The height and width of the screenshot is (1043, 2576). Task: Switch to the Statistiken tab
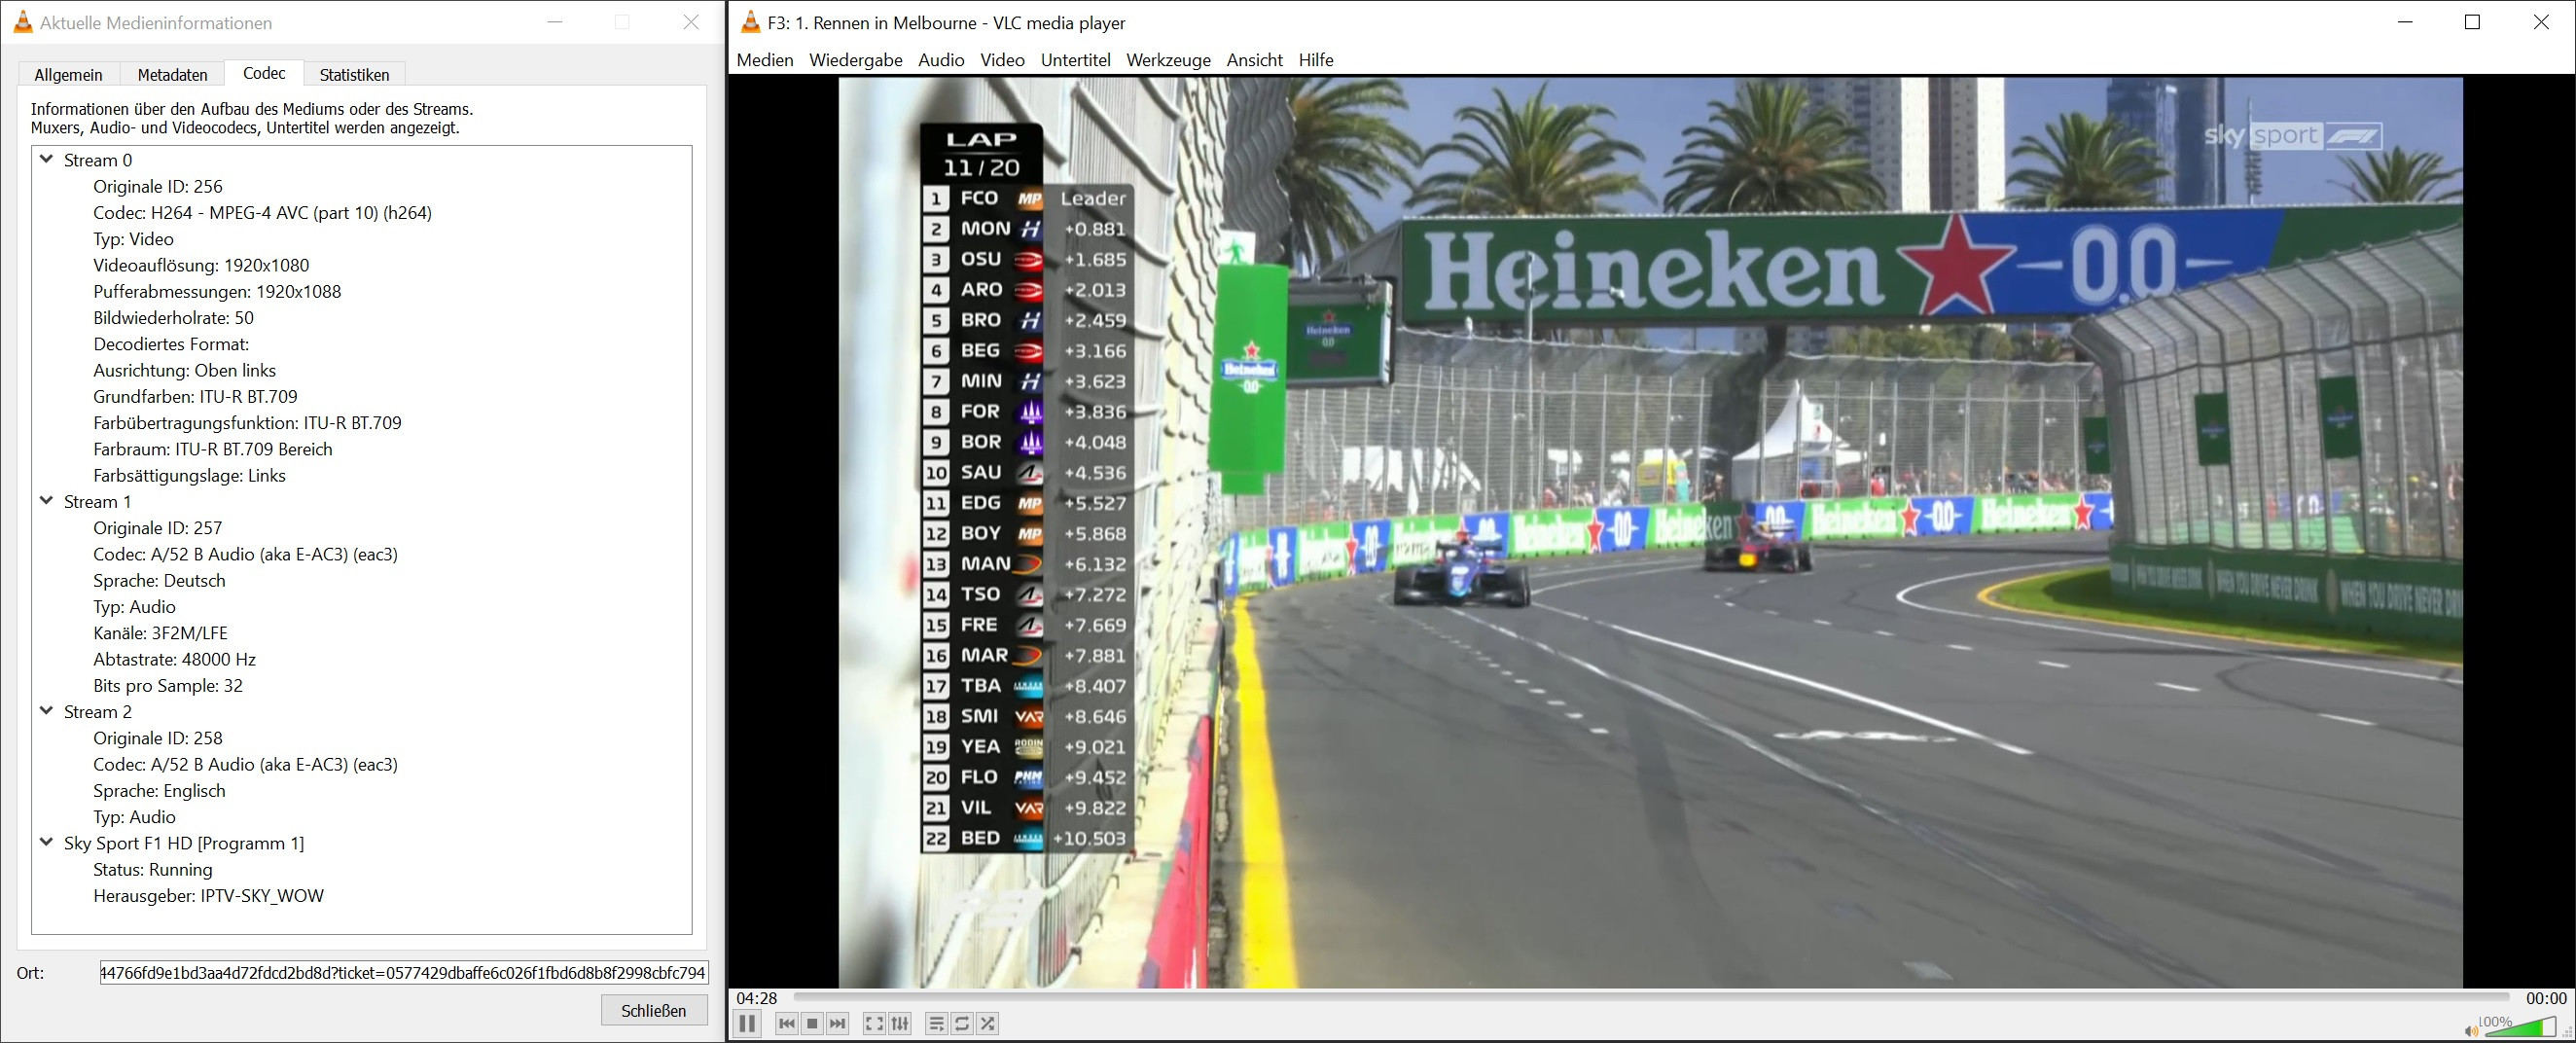coord(354,75)
